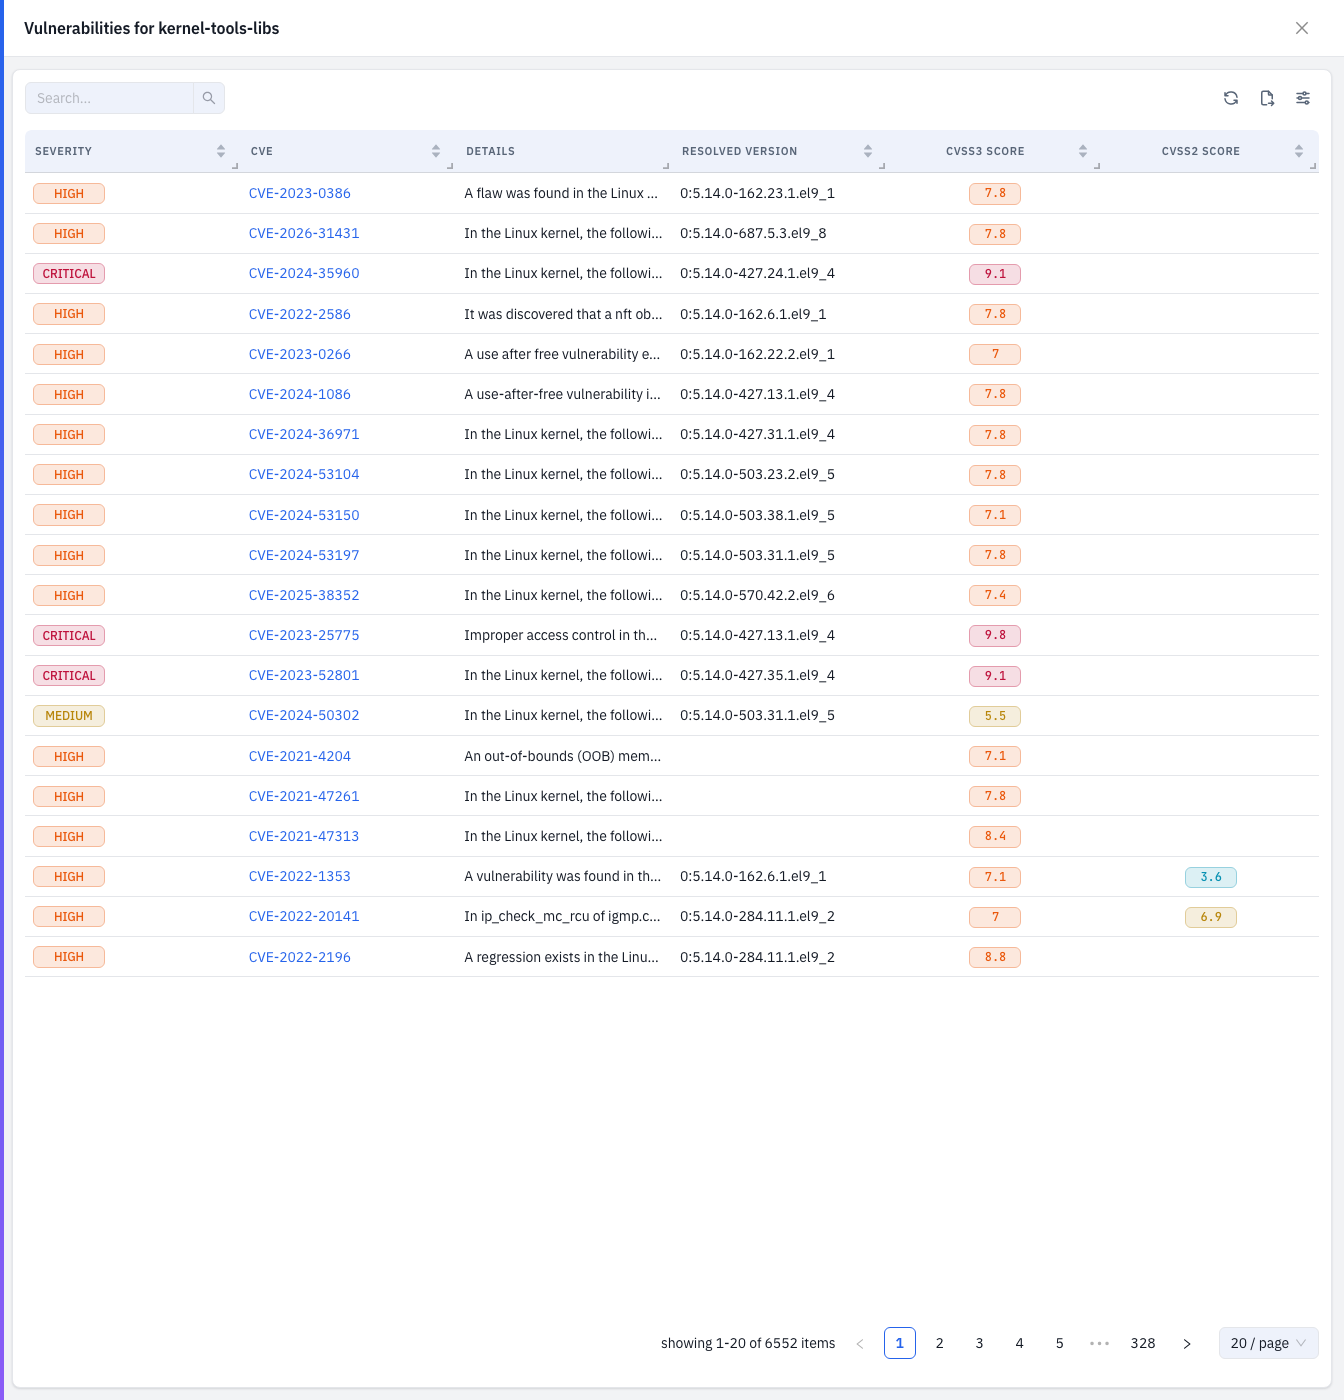Image resolution: width=1344 pixels, height=1400 pixels.
Task: Go to page 4
Action: click(x=1020, y=1343)
